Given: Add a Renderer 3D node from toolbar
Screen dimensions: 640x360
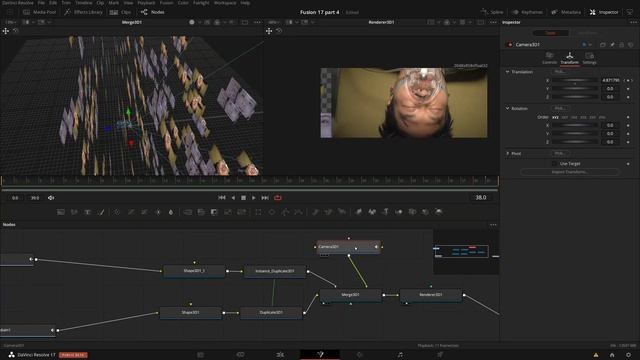Looking at the screenshot, I should (439, 212).
